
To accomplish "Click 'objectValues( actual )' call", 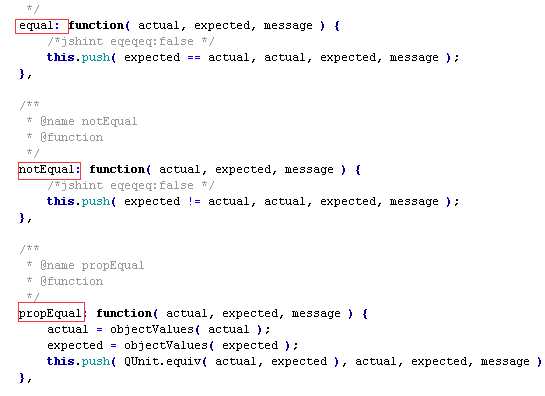I will [190, 330].
